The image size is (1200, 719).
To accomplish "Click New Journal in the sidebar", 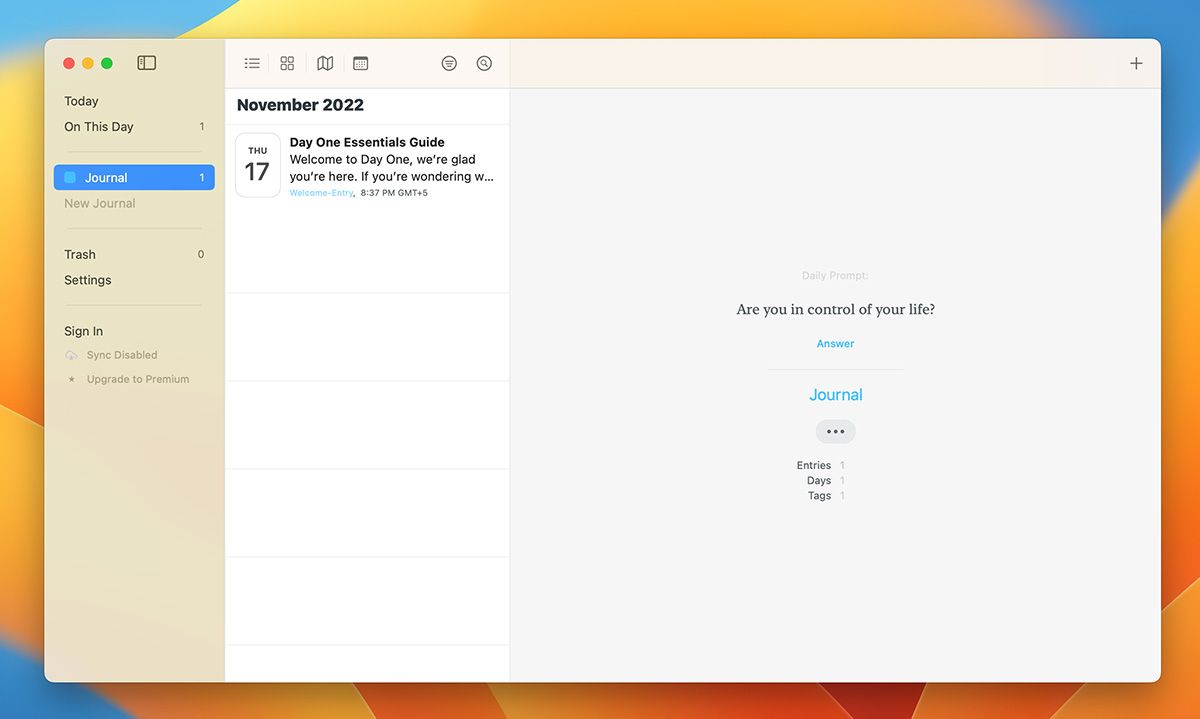I will pyautogui.click(x=100, y=203).
